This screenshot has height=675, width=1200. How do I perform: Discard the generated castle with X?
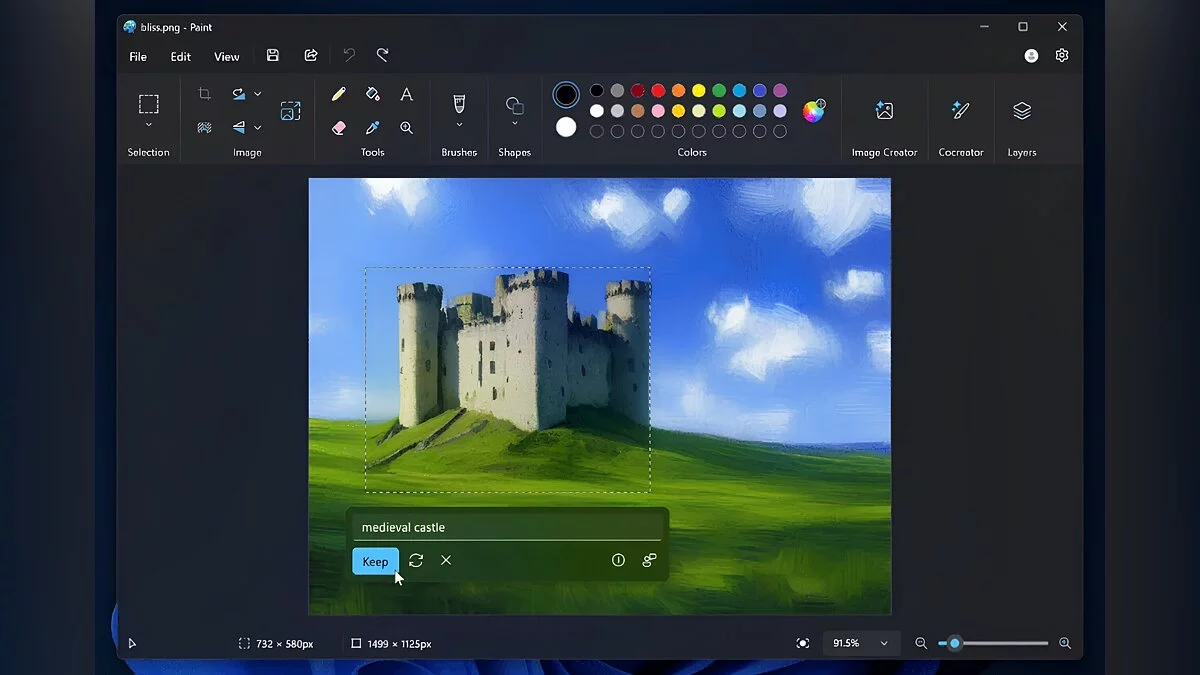click(446, 561)
